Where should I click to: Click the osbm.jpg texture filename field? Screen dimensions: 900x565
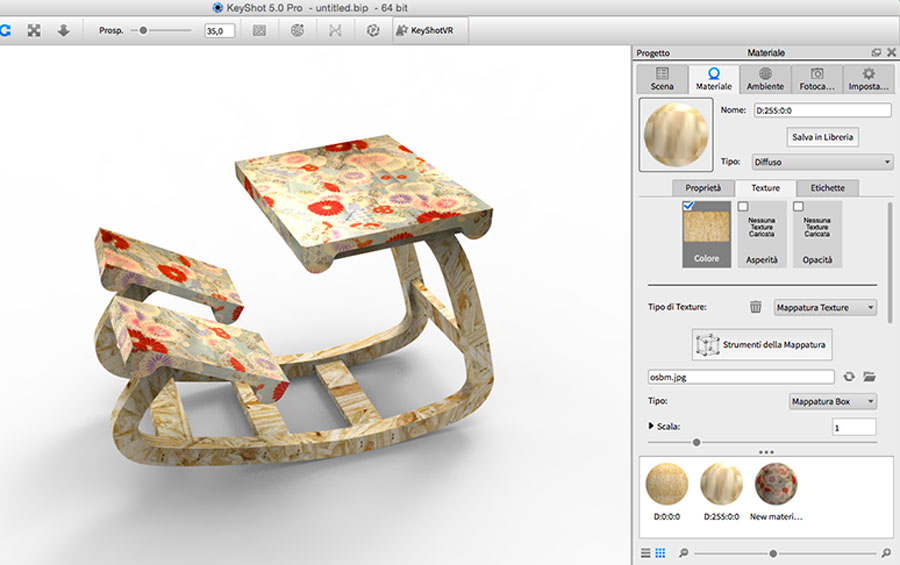tap(740, 377)
